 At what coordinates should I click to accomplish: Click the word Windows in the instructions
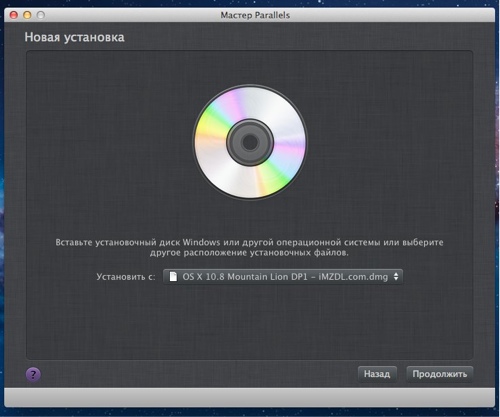[x=201, y=242]
